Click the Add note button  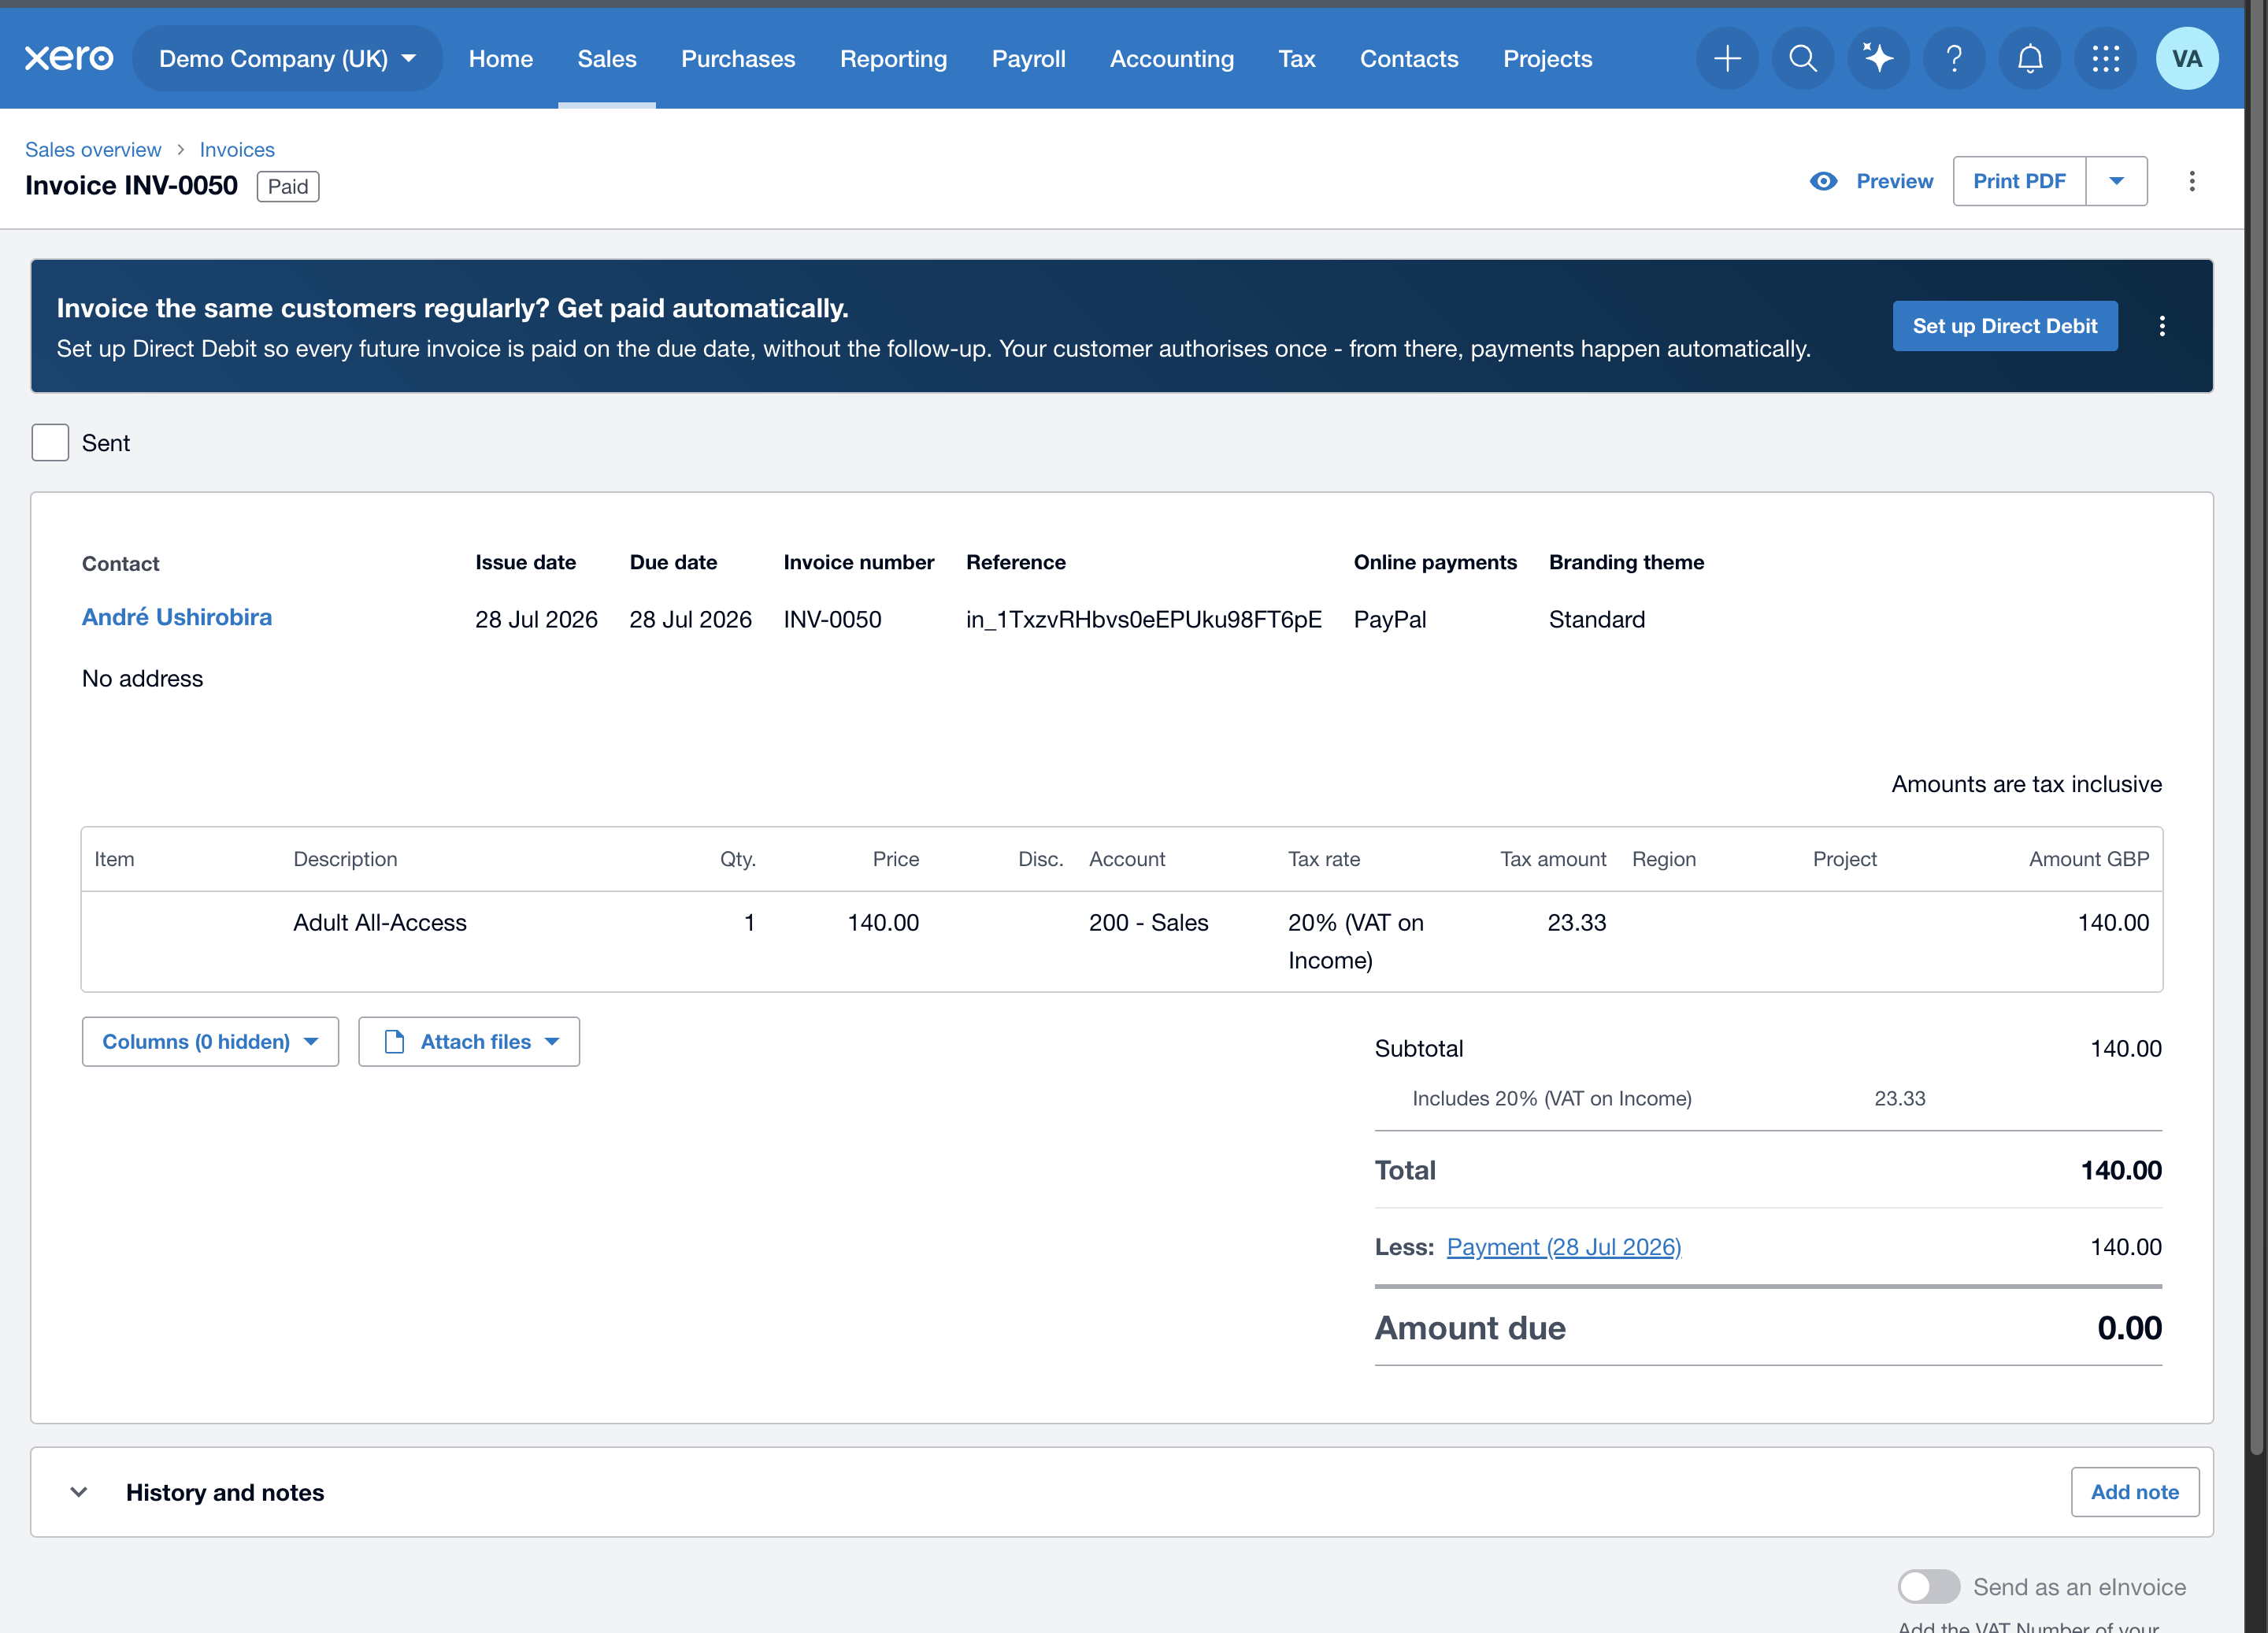click(x=2135, y=1492)
